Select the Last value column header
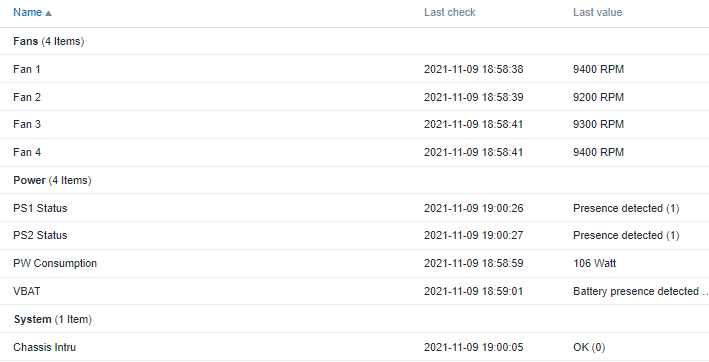The image size is (709, 362). 597,12
